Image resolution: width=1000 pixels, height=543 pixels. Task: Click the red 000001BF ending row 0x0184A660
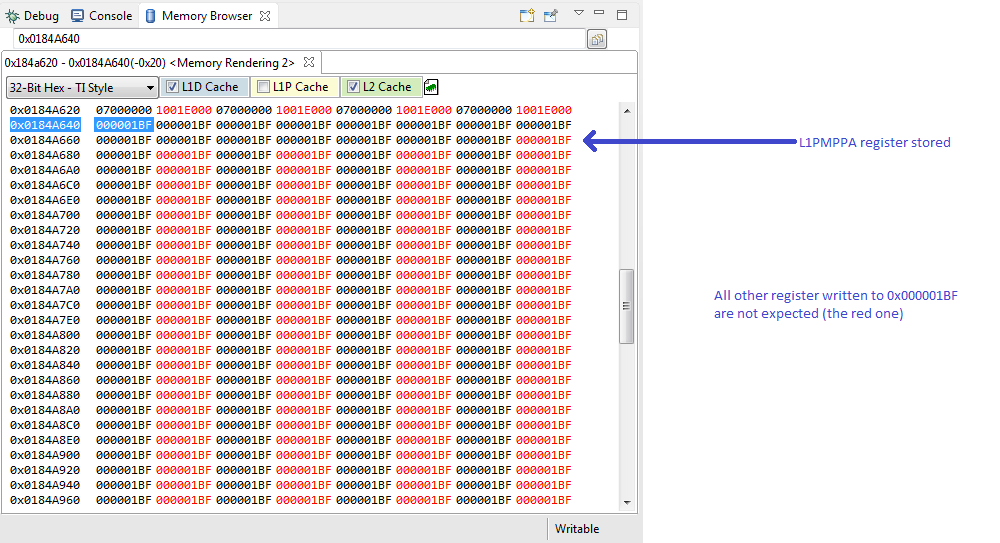coord(543,140)
